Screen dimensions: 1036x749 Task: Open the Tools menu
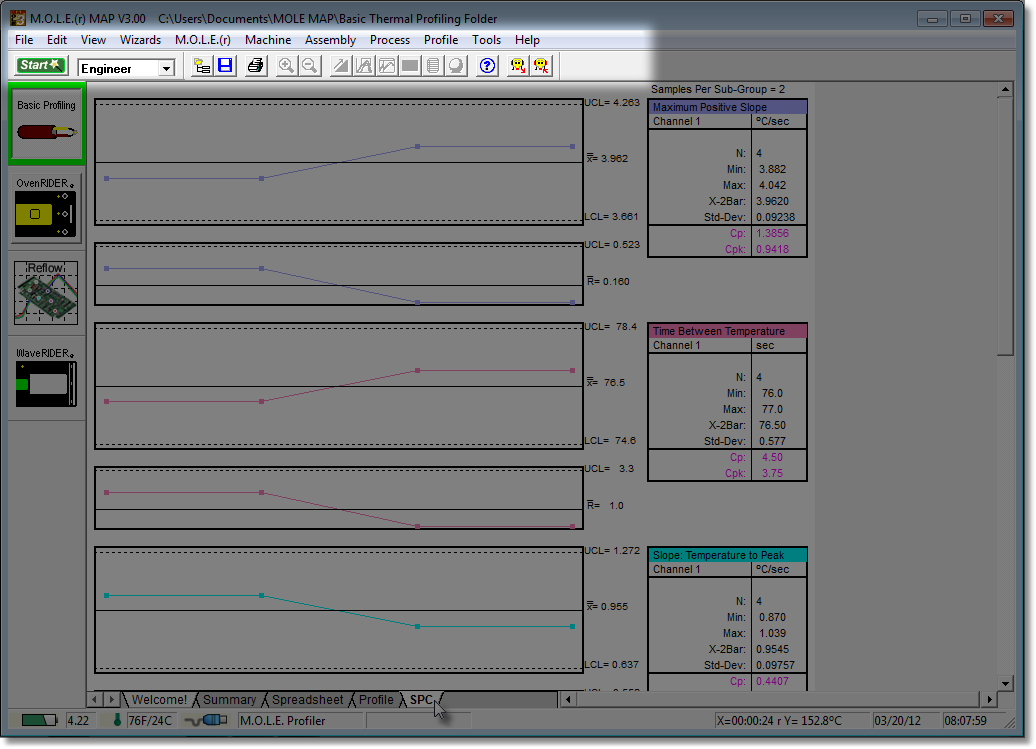pos(486,40)
